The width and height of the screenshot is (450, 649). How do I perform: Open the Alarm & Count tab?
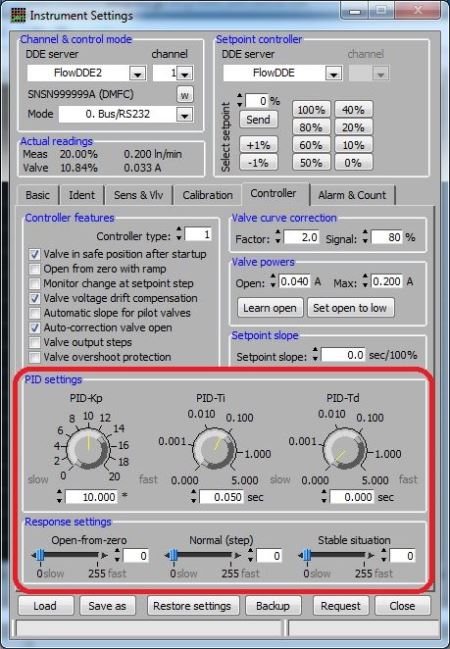tap(352, 195)
